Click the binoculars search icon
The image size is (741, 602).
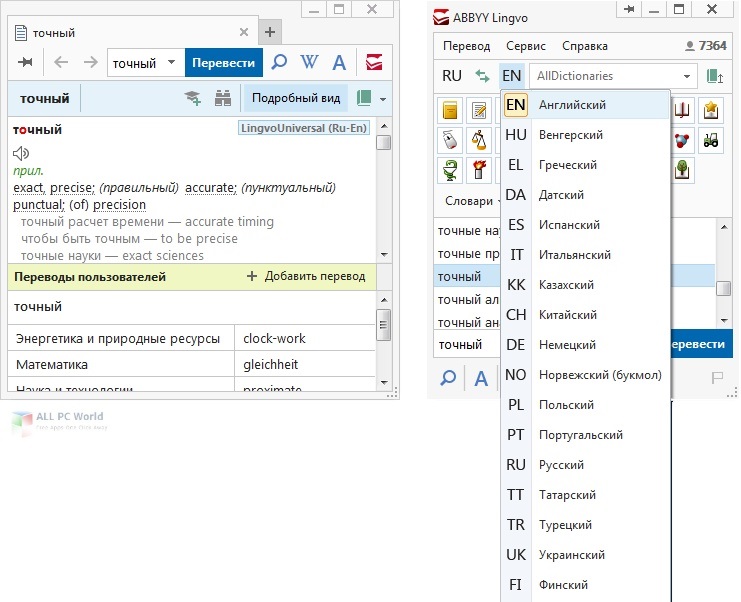[223, 98]
